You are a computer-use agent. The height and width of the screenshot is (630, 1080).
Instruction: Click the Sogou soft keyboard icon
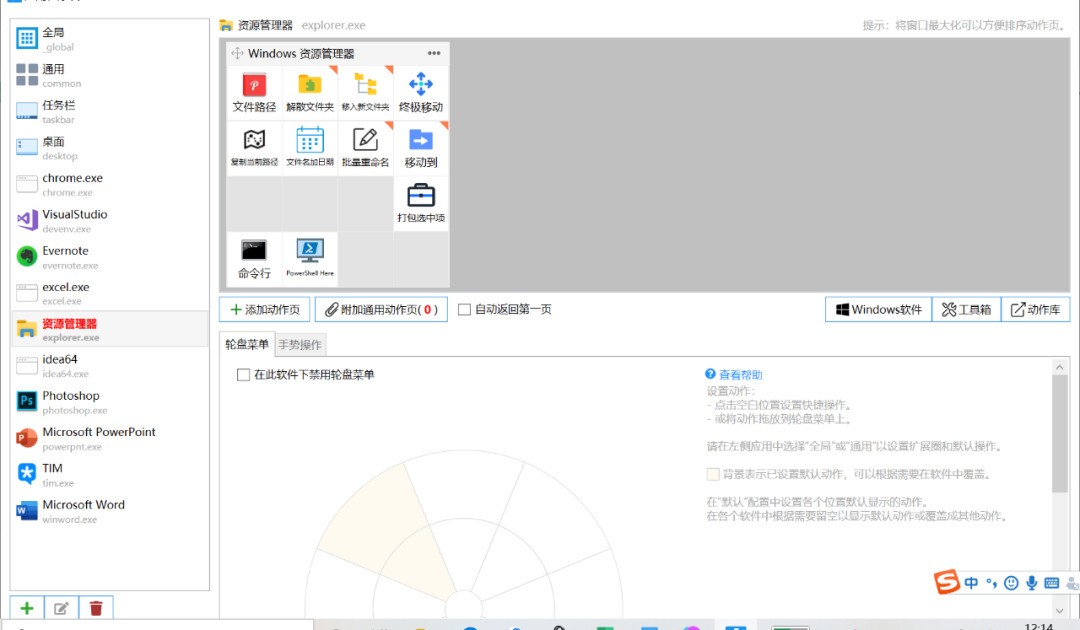coord(1052,583)
